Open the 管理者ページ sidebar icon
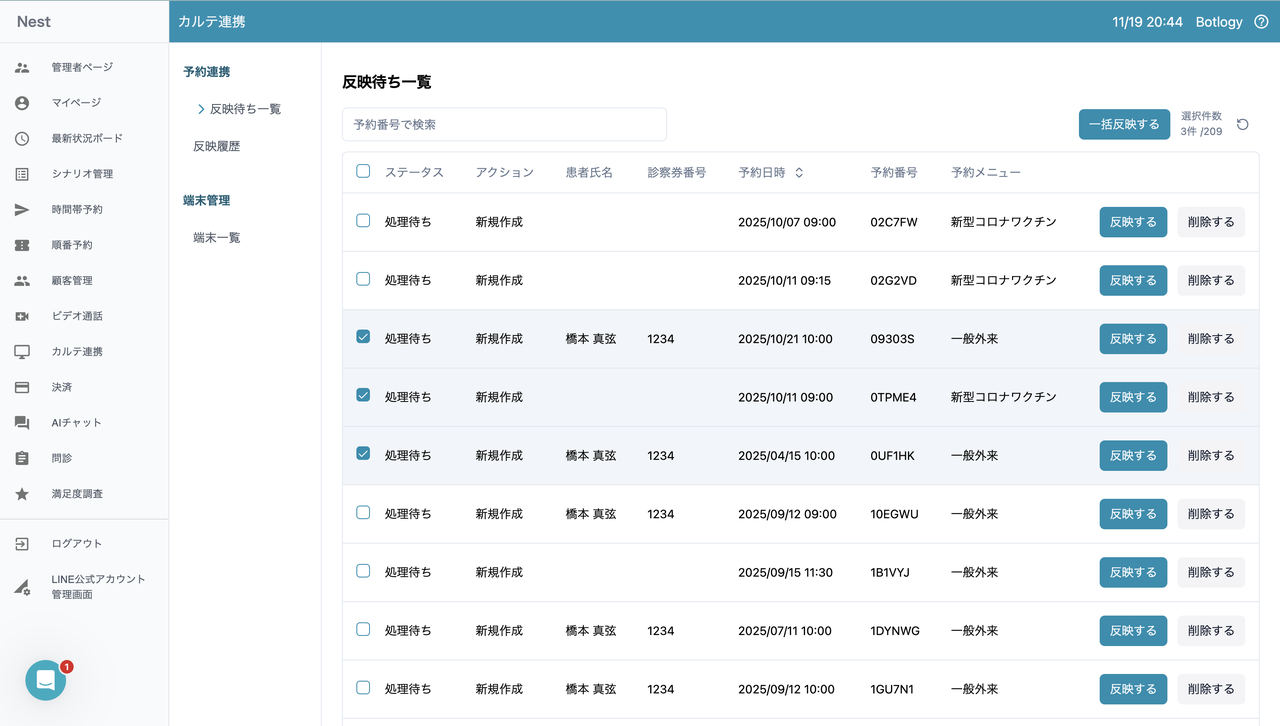 point(22,67)
